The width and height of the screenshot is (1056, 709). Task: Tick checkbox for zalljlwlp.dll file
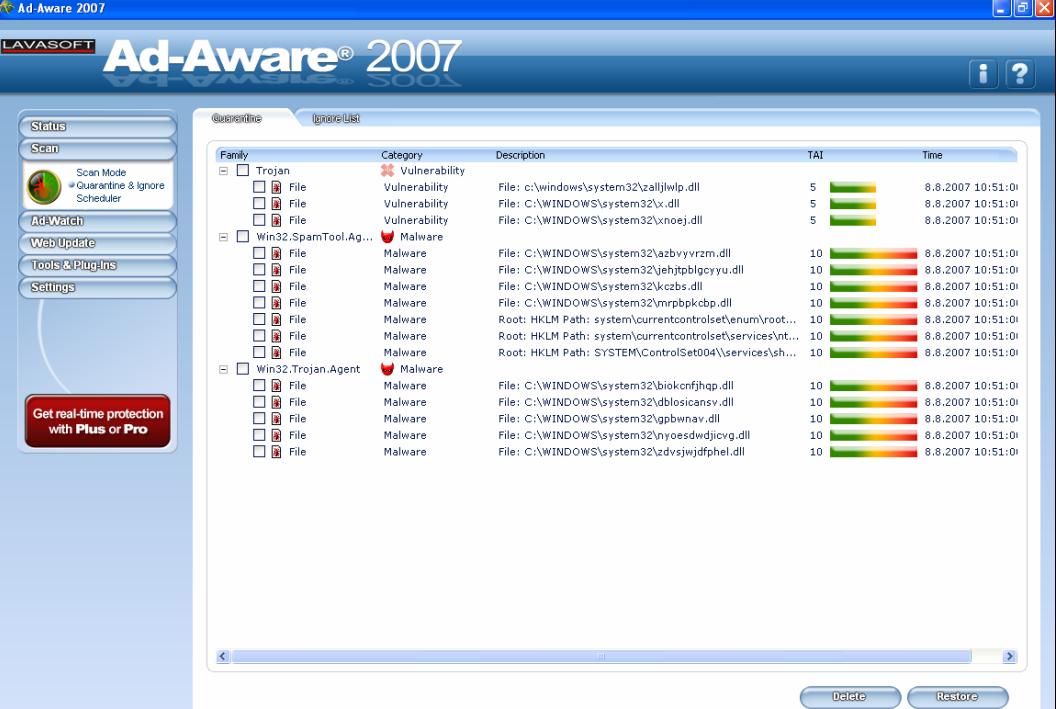point(259,187)
